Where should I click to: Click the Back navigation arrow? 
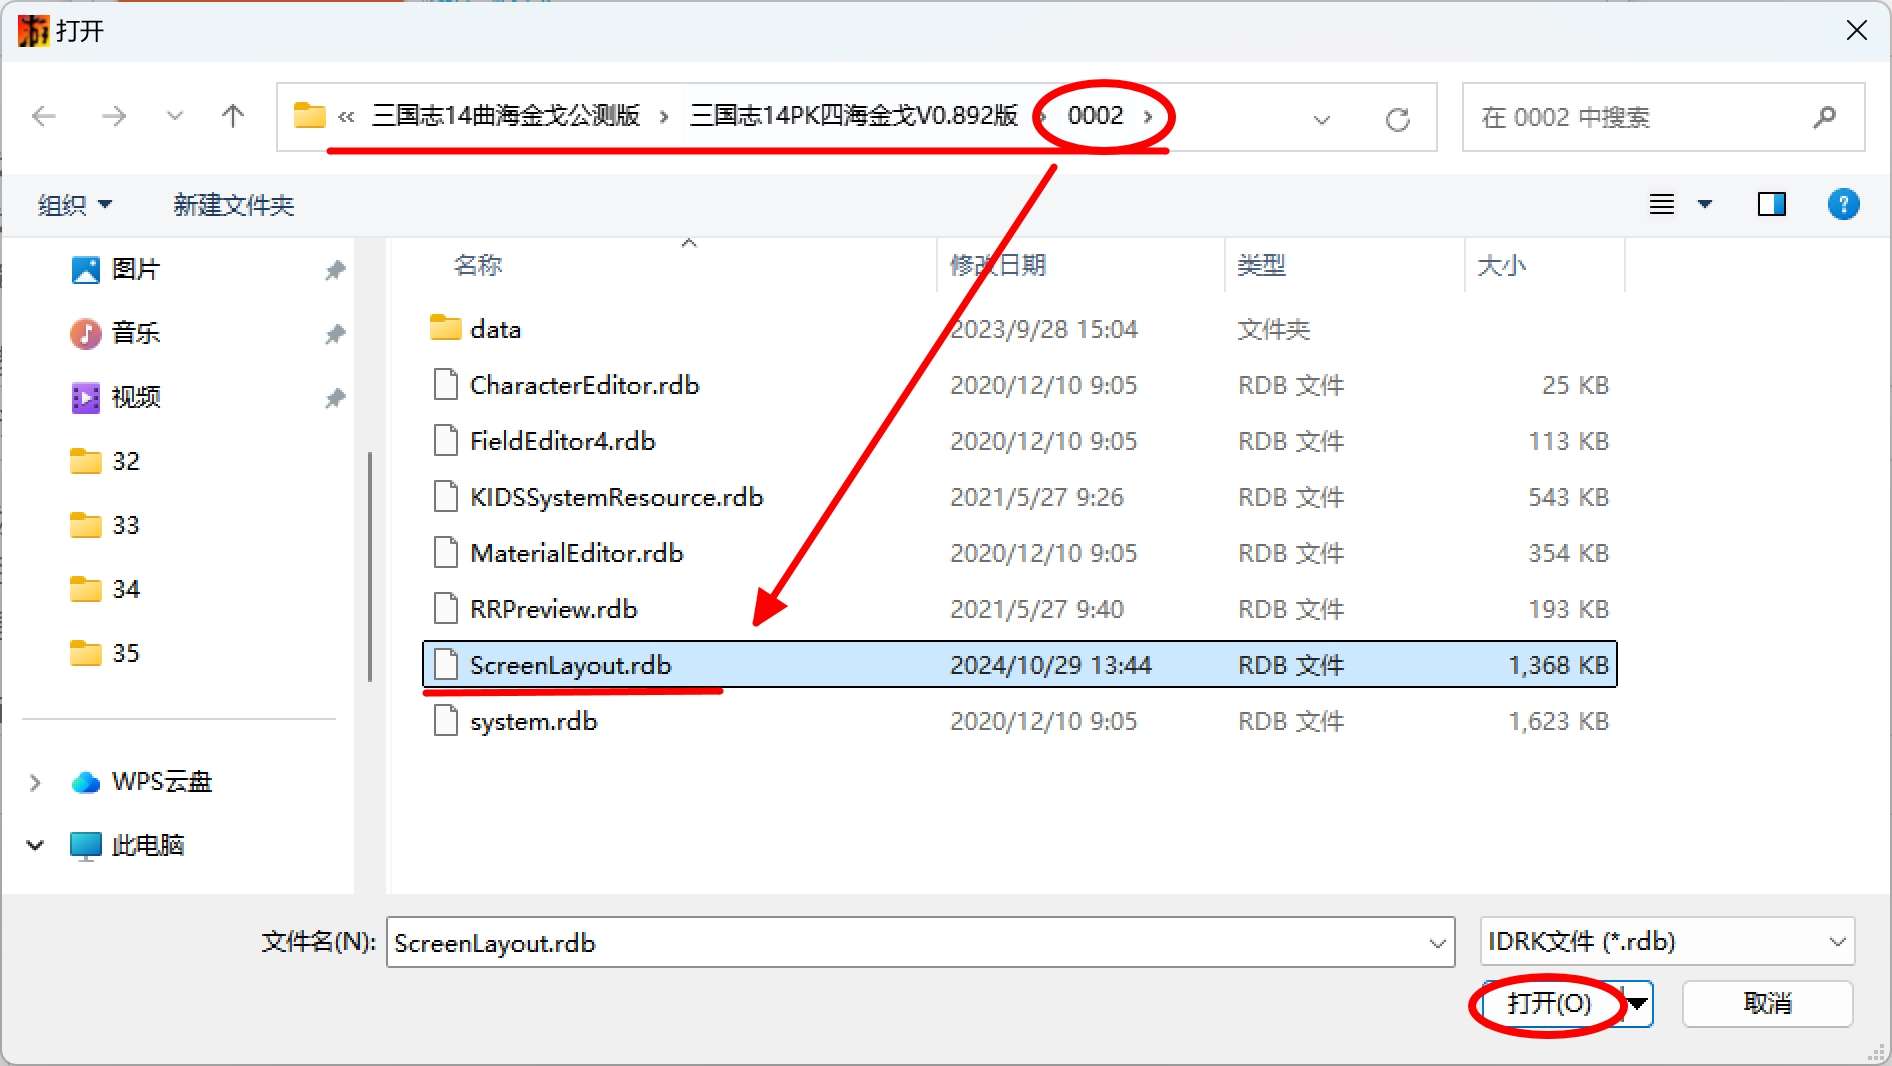pos(44,117)
